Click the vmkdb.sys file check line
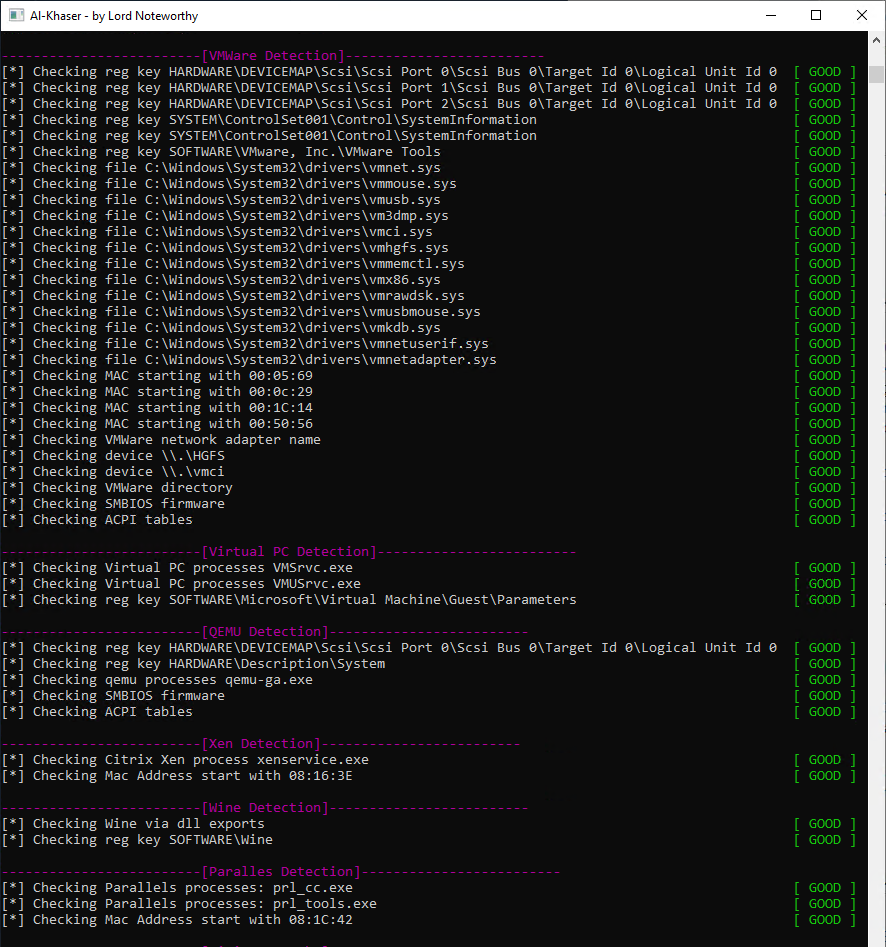The image size is (886, 947). click(221, 328)
